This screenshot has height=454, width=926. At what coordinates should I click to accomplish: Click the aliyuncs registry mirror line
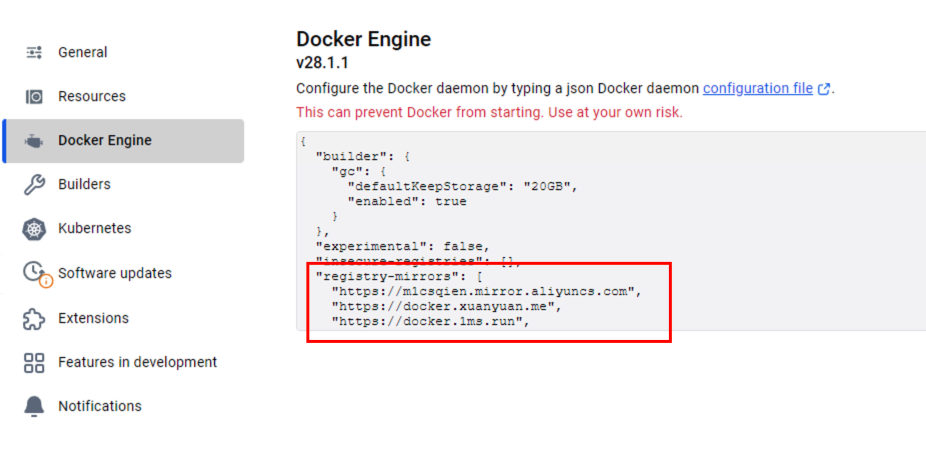point(485,291)
